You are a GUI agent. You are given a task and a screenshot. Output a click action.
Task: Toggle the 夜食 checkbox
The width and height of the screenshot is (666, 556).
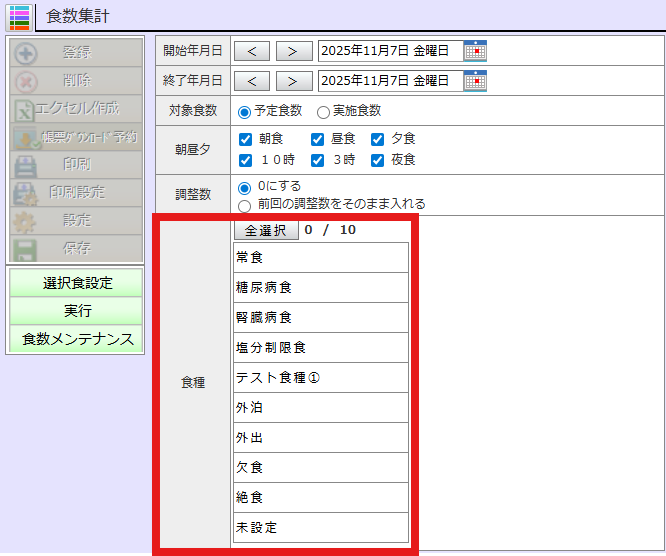[x=378, y=160]
